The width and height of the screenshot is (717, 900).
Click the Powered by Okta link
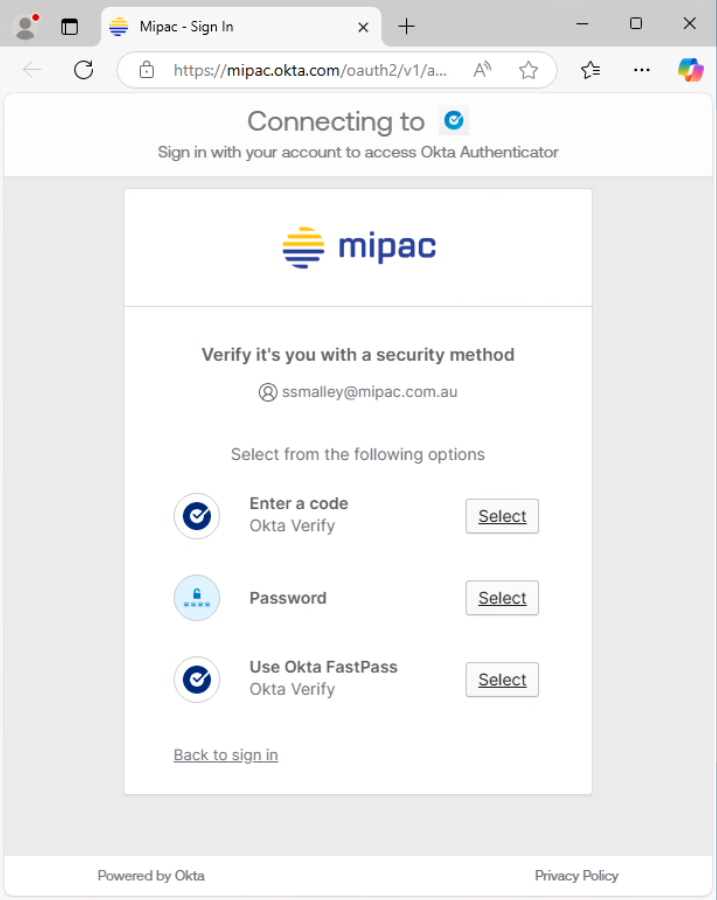[x=151, y=876]
